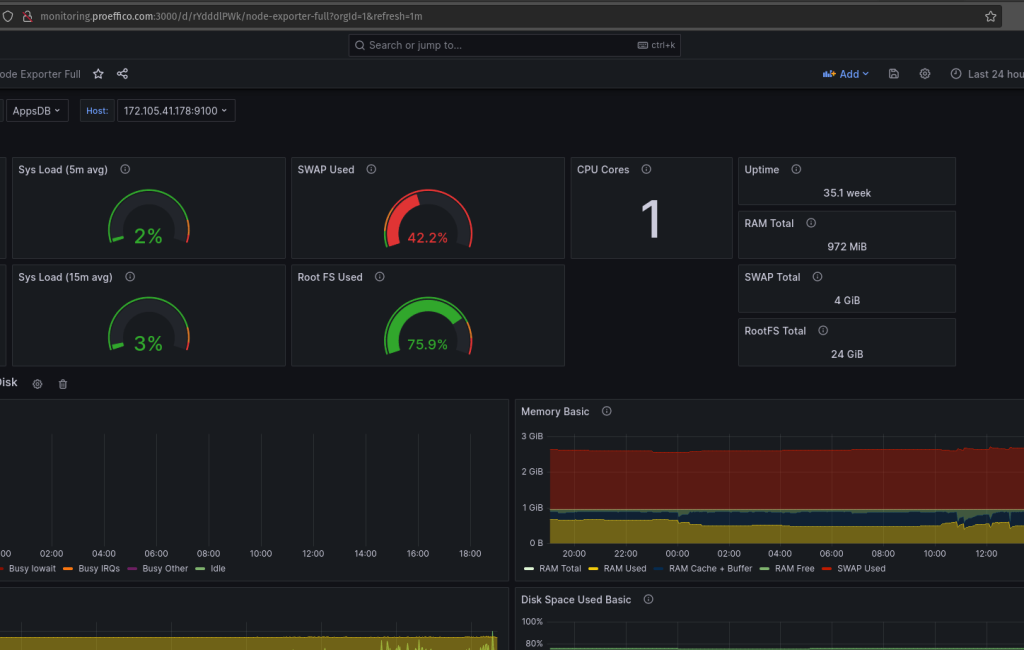The width and height of the screenshot is (1024, 650).
Task: Star the Node Exporter Full dashboard
Action: click(x=98, y=74)
